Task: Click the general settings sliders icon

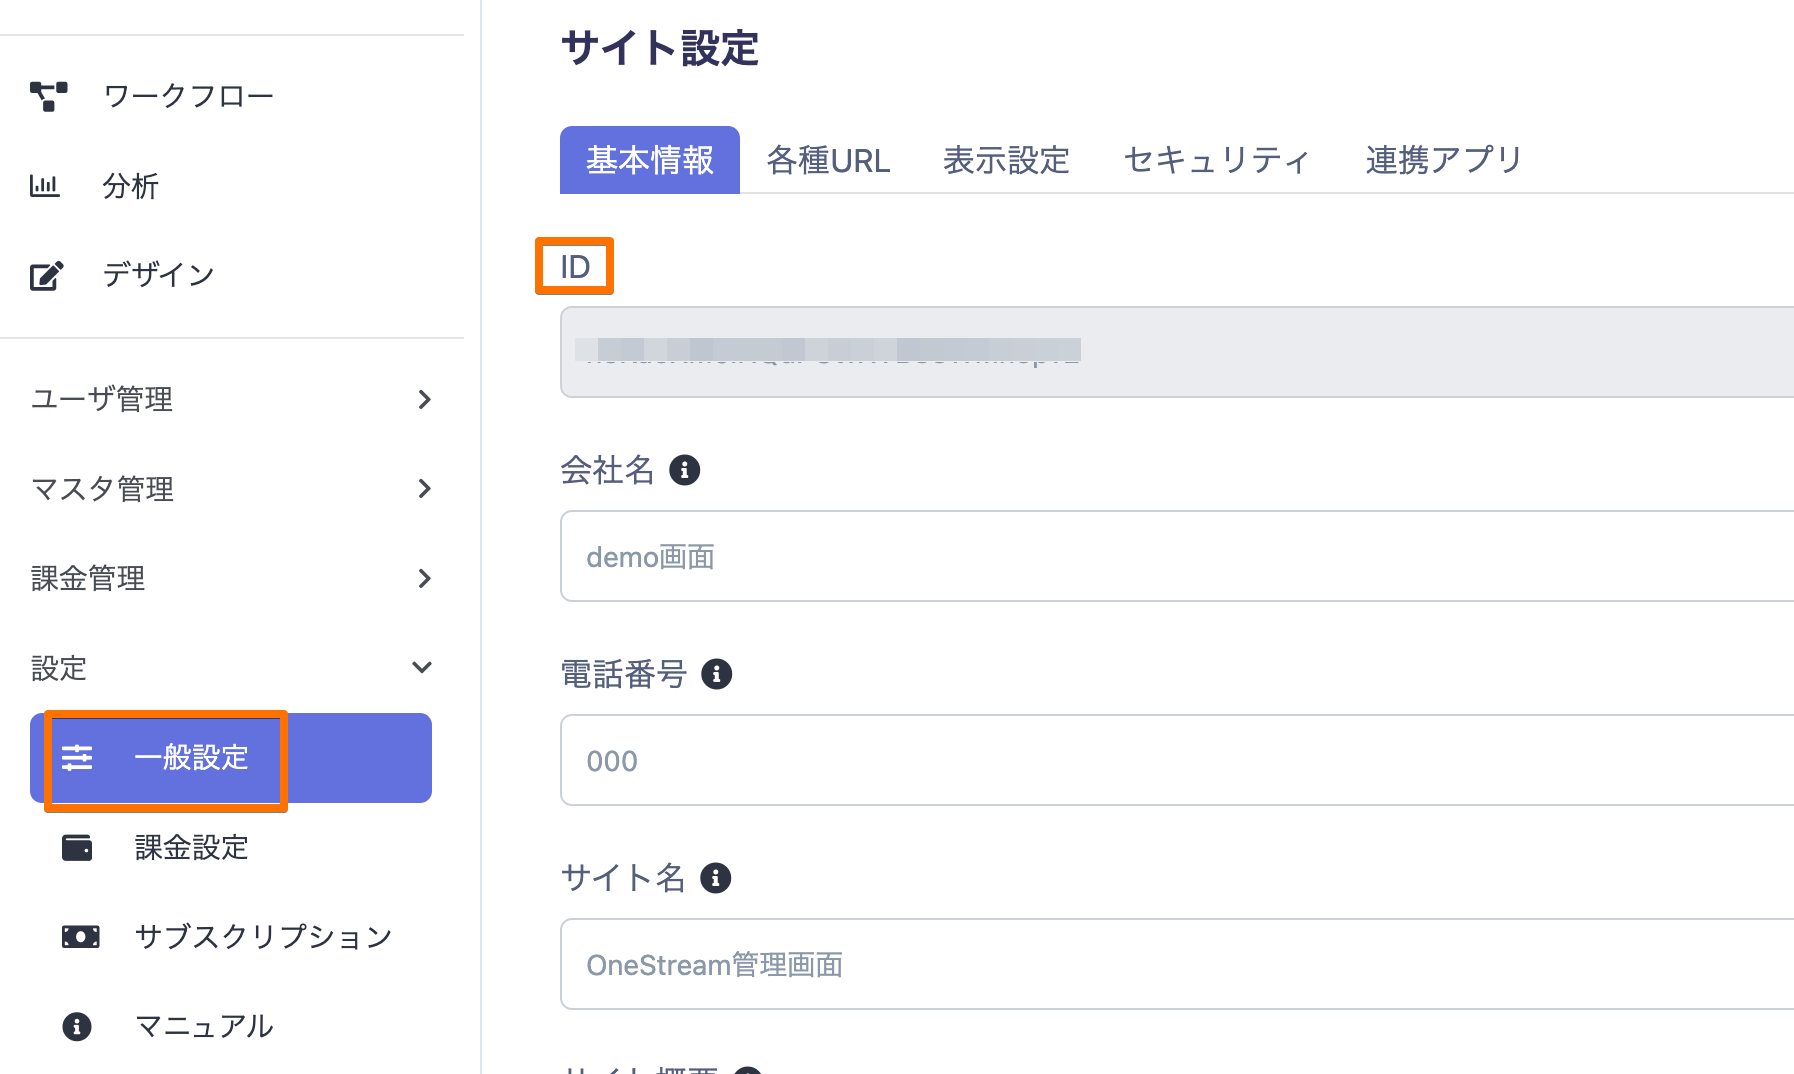Action: pos(77,758)
